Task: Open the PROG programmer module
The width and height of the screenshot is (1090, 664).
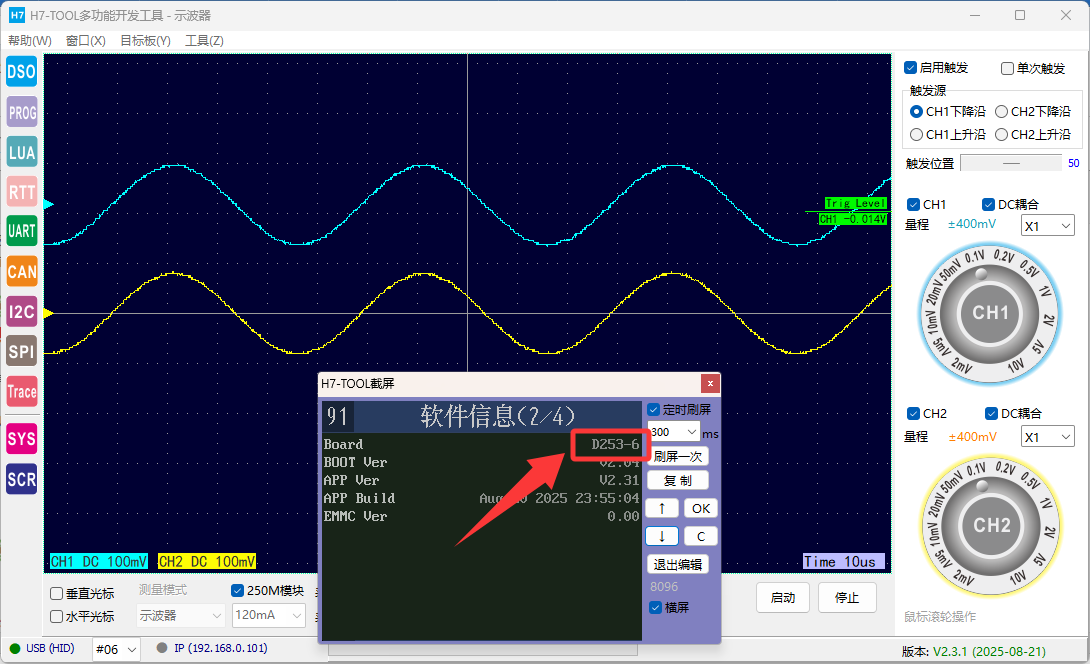Action: pos(22,112)
